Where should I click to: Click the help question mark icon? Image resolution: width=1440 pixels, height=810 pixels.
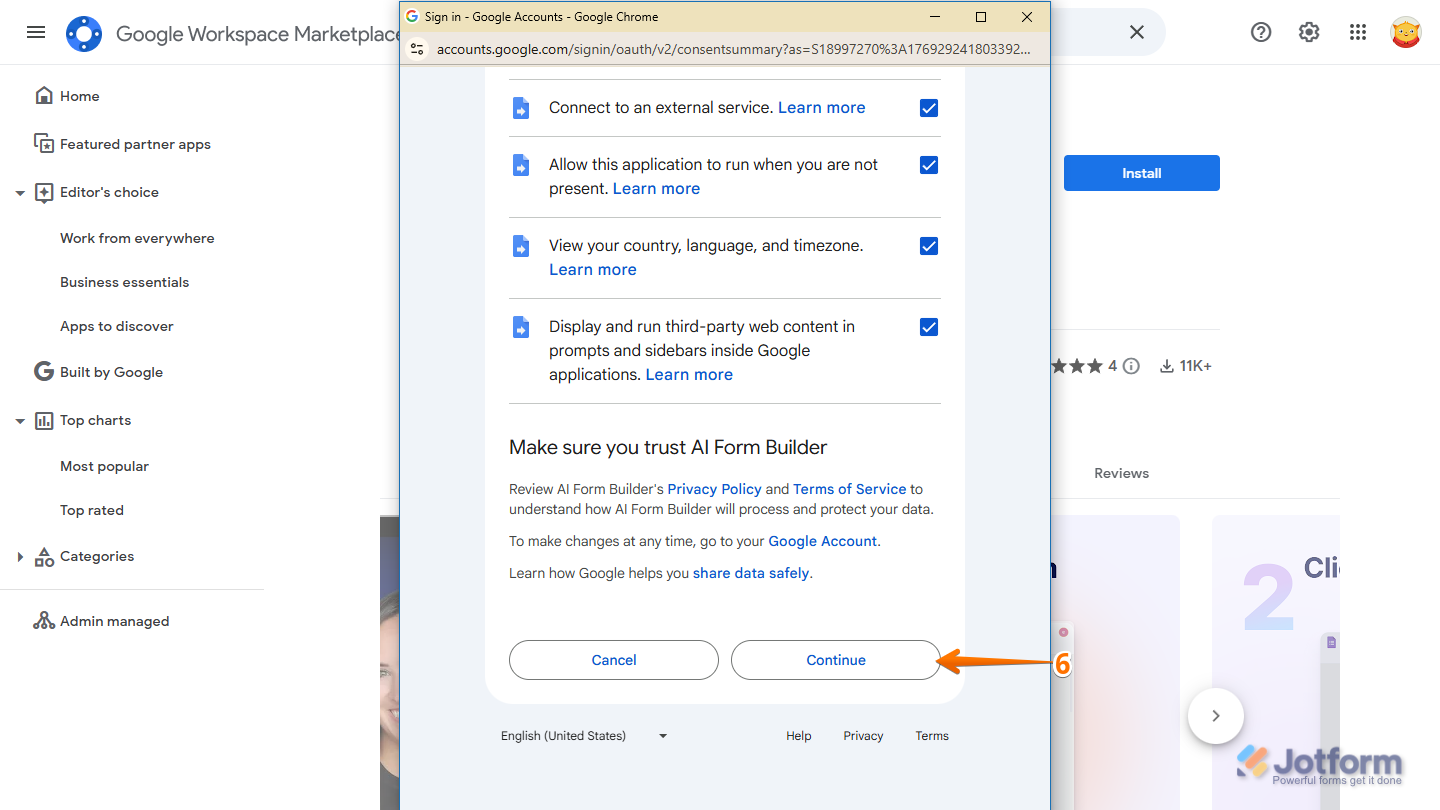(x=1261, y=32)
